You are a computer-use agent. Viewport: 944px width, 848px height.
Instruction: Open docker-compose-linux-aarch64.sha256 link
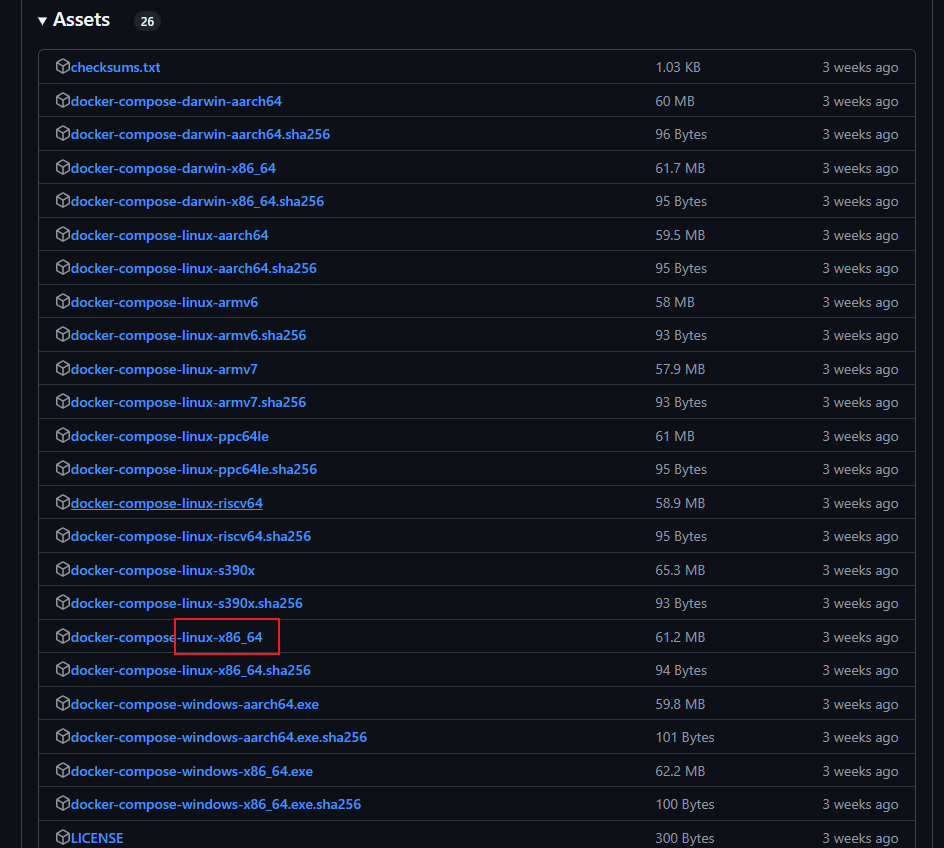click(194, 268)
